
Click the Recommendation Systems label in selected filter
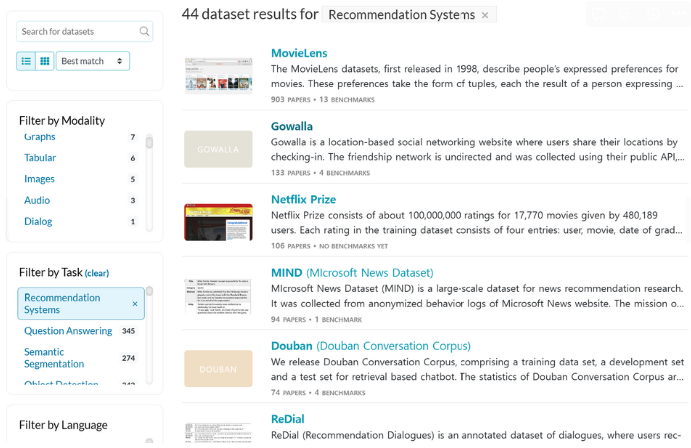click(62, 304)
